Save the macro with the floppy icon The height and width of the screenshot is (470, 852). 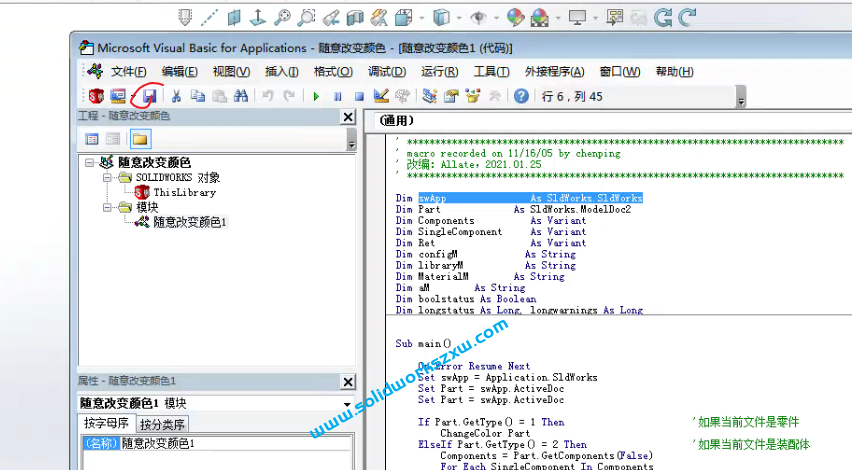(149, 96)
